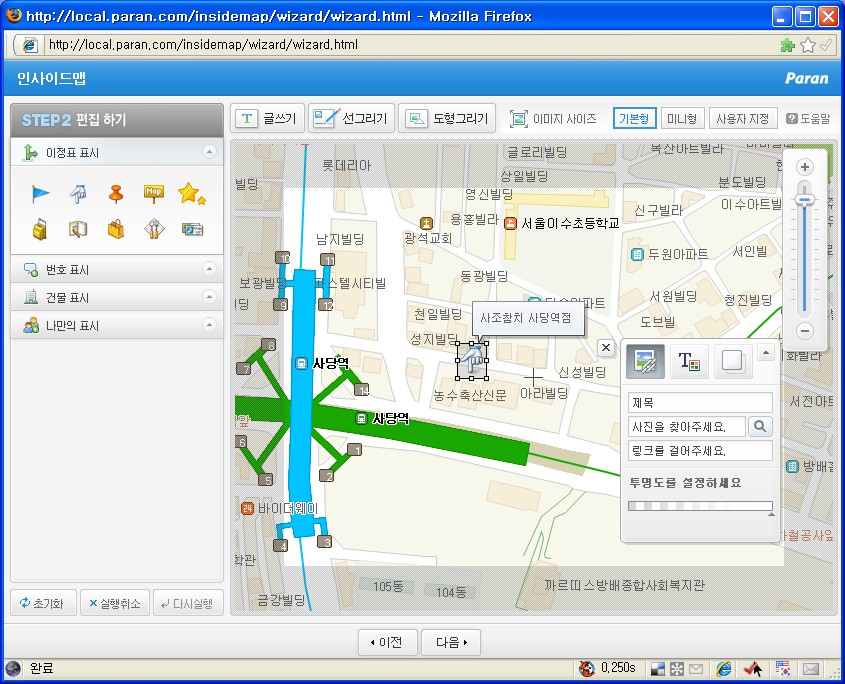Click the 글쓰기 text tool button

pos(268,118)
